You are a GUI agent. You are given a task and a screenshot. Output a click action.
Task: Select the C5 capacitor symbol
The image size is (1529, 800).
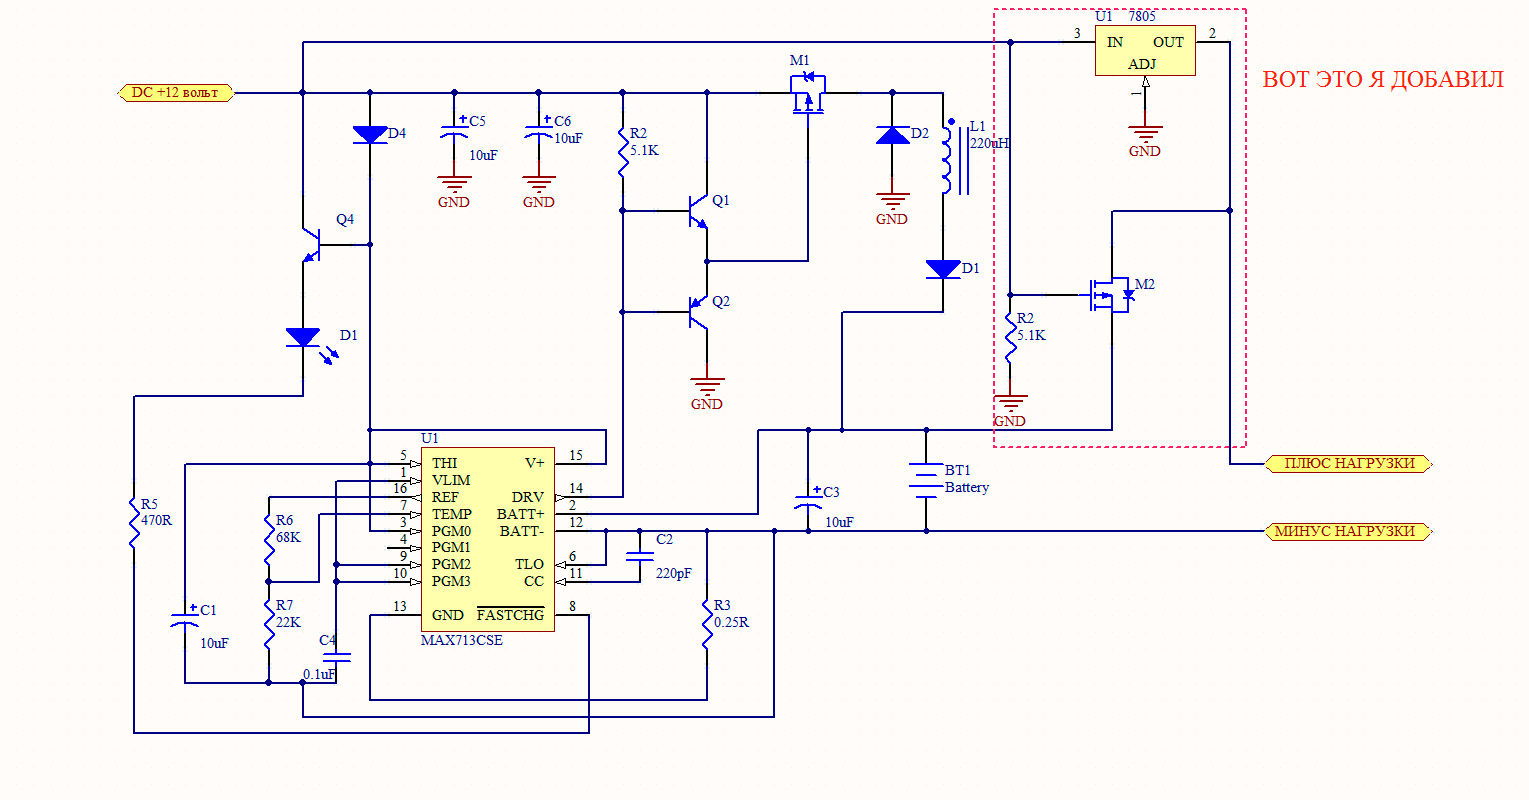point(455,132)
